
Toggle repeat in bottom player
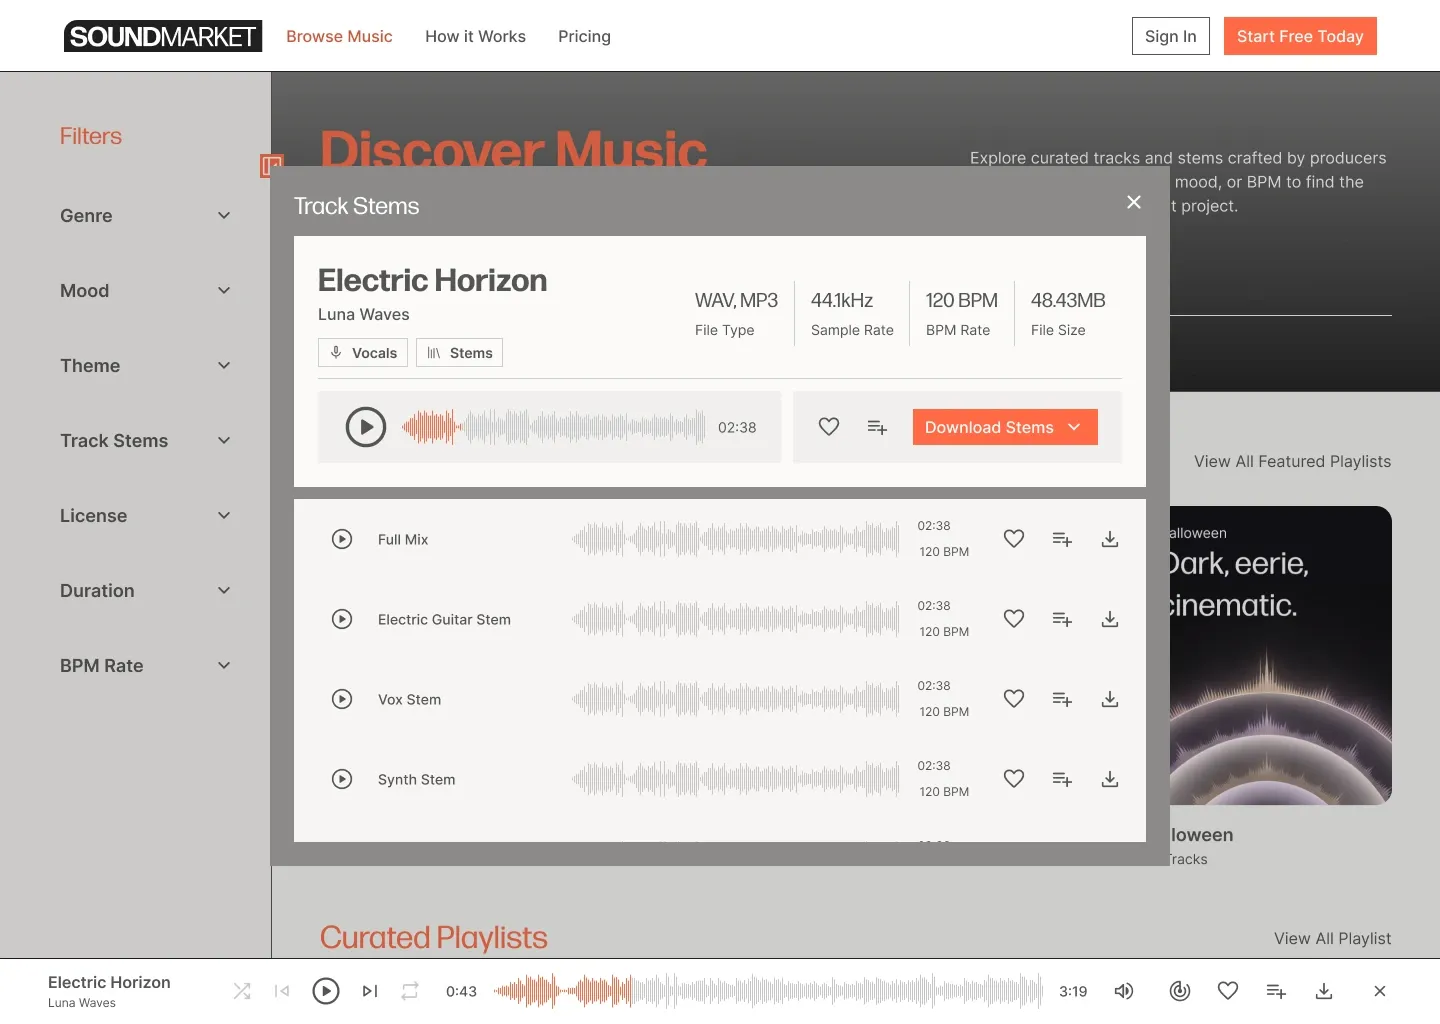410,991
